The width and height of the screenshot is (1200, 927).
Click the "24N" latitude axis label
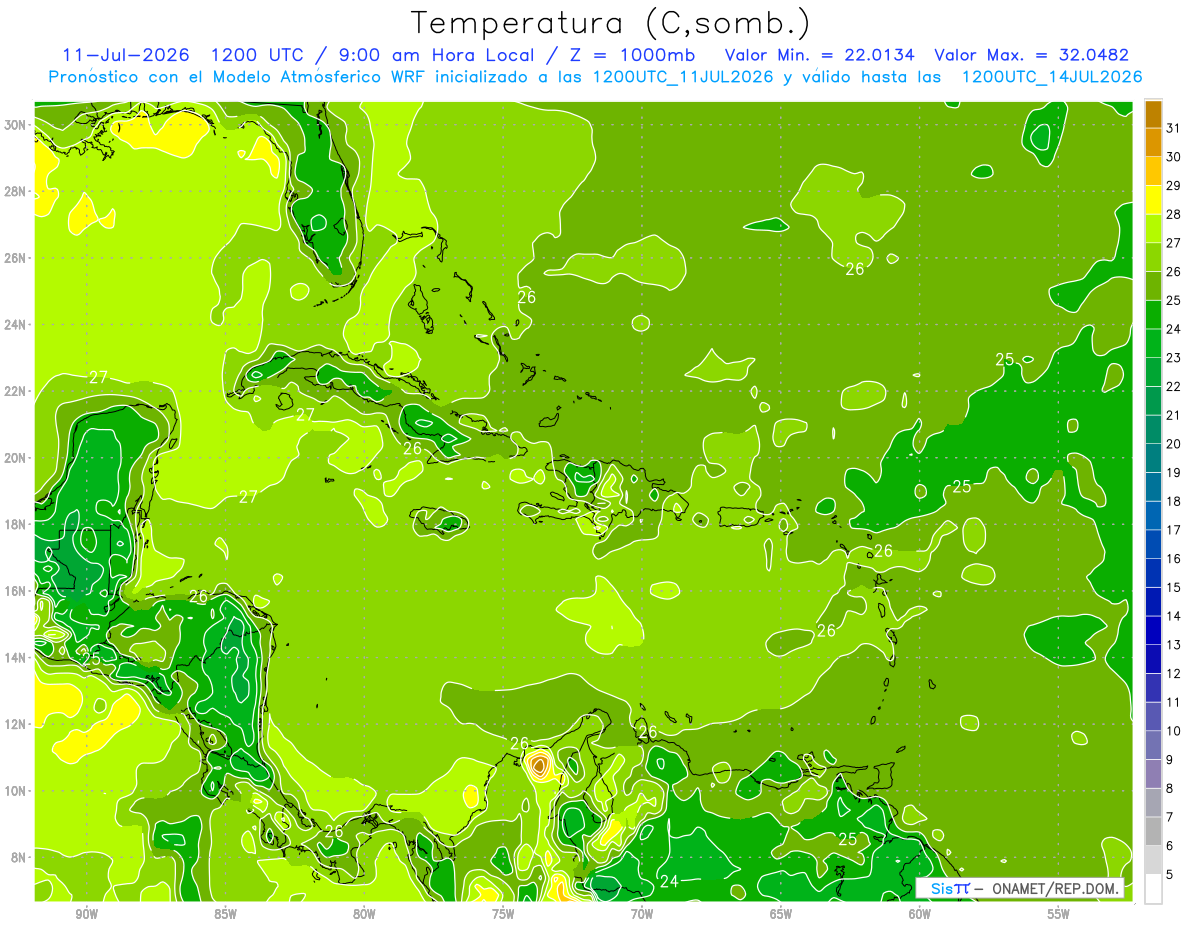tap(15, 325)
